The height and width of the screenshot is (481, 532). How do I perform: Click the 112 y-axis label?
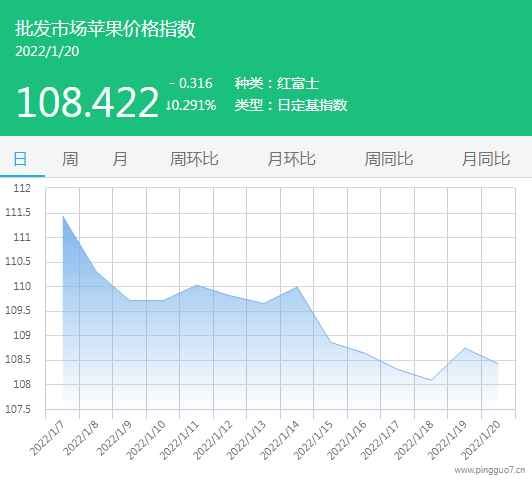tap(22, 188)
